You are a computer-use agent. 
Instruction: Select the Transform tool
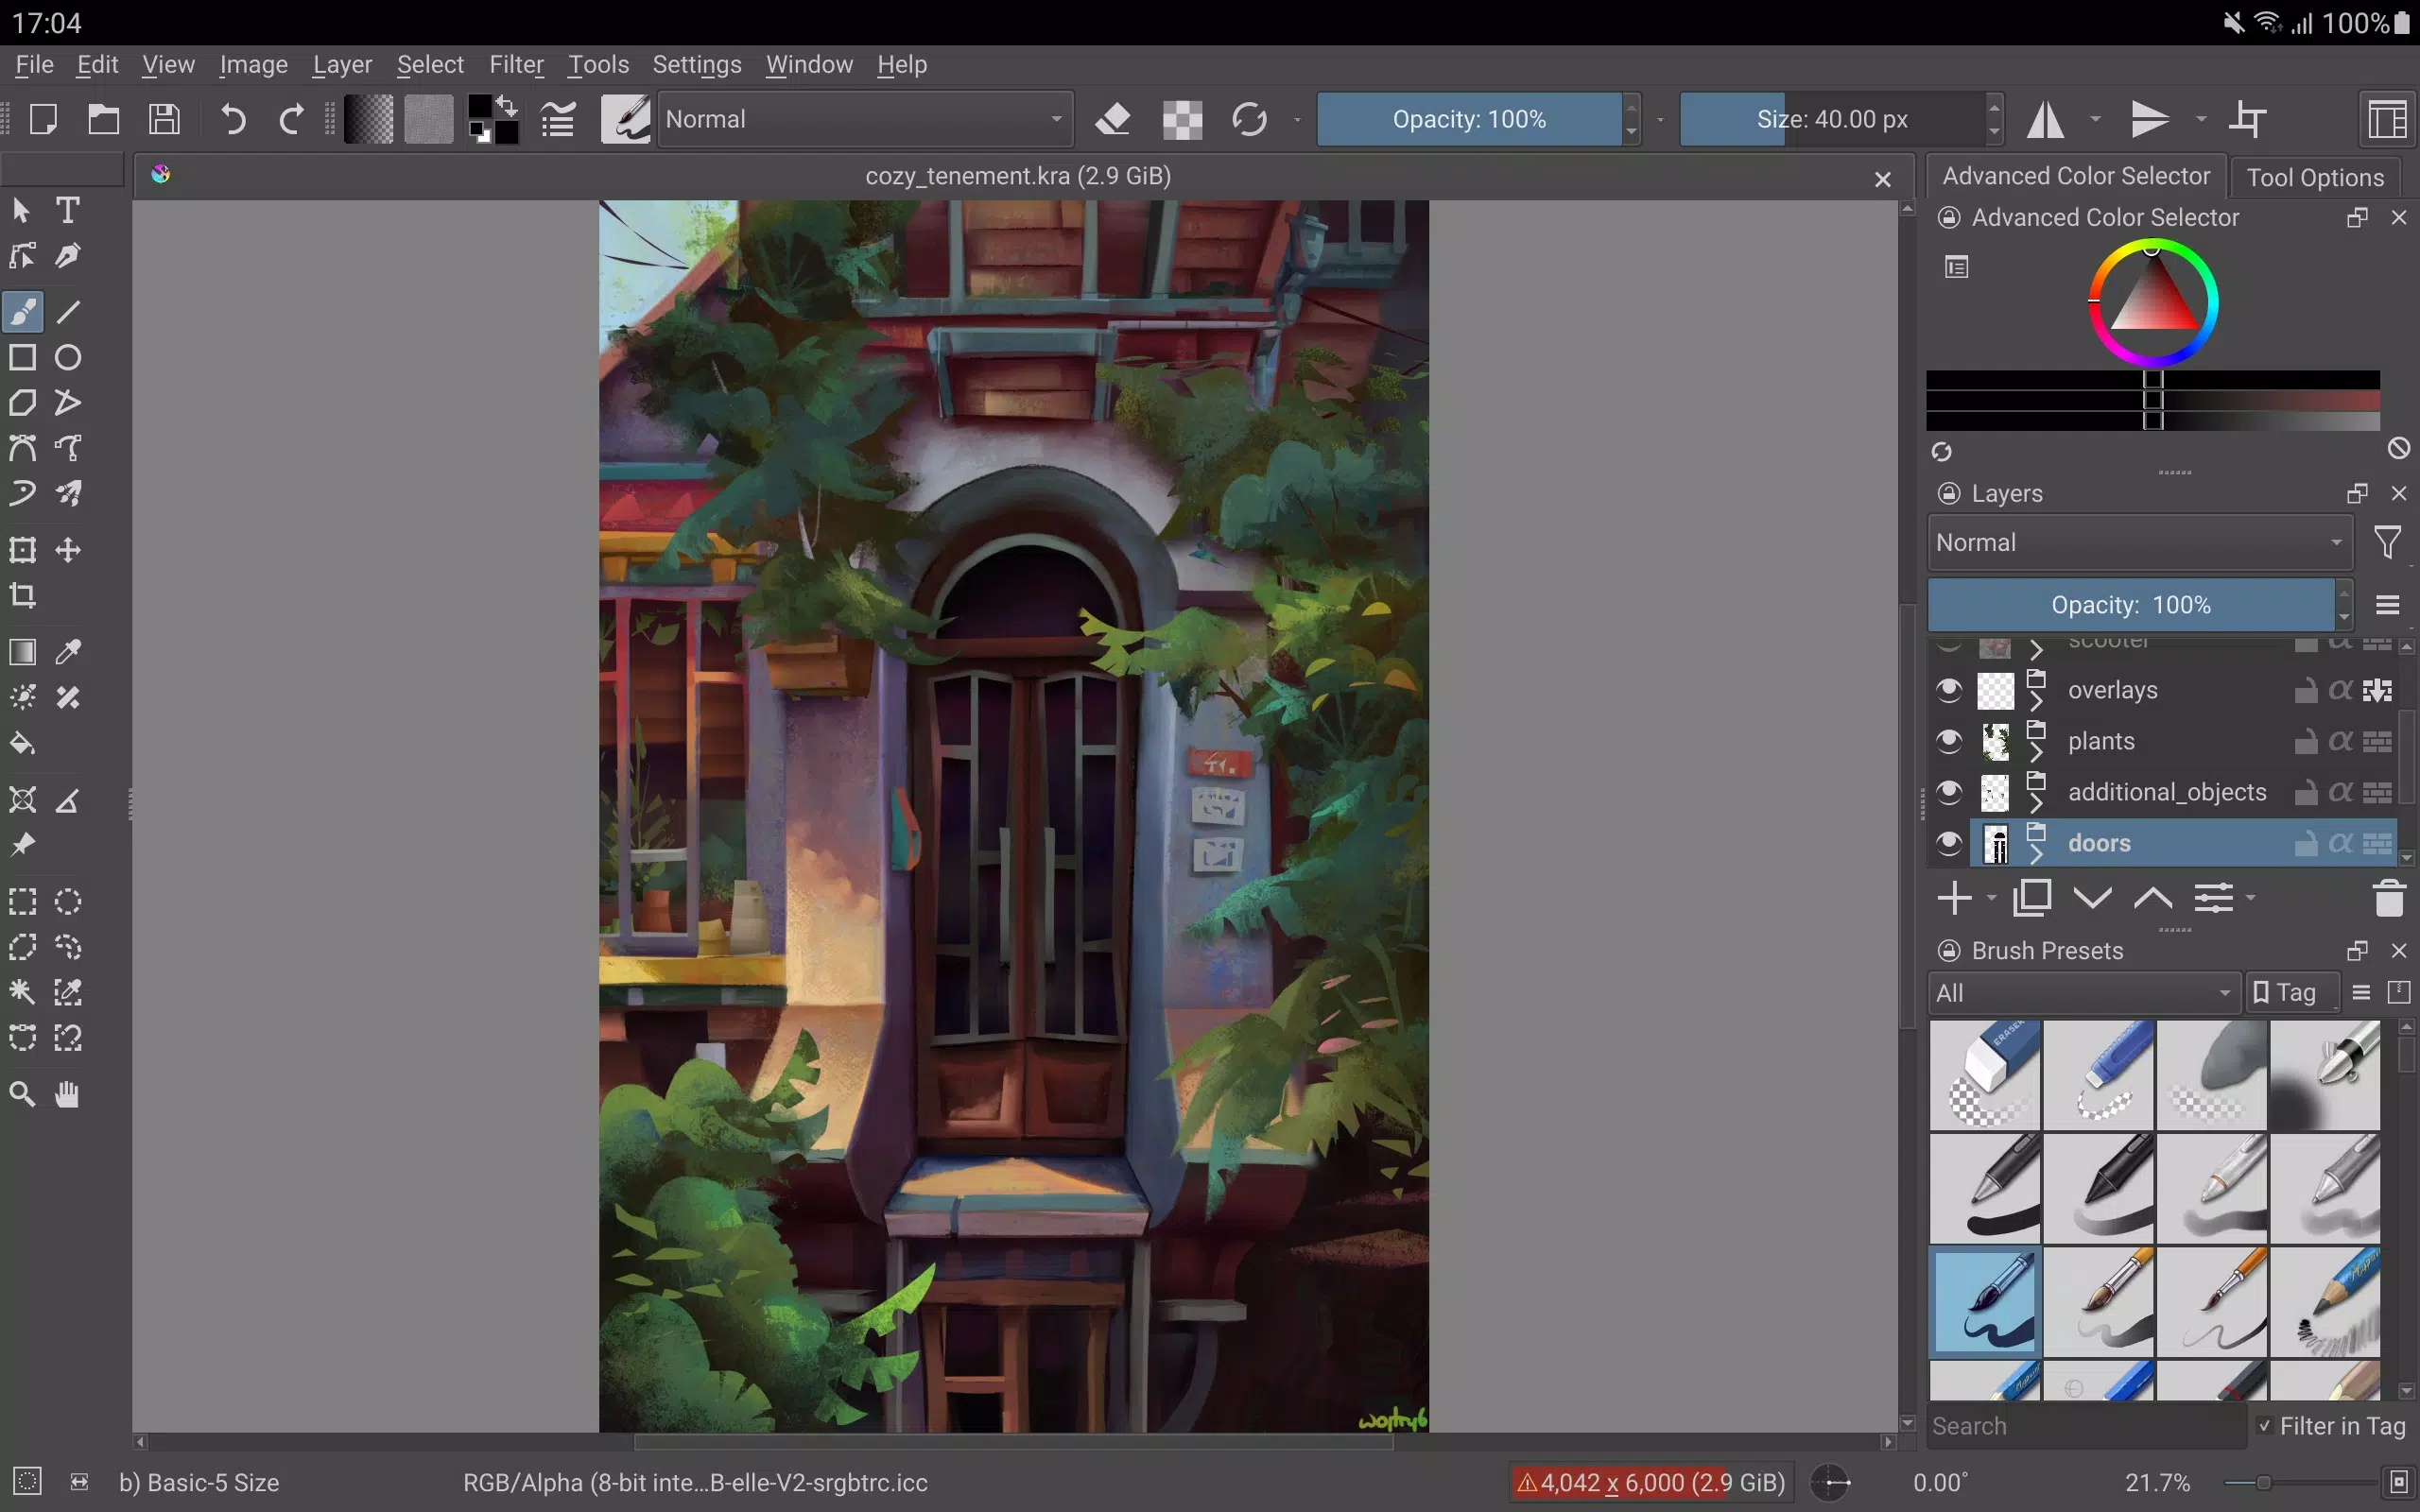pyautogui.click(x=23, y=550)
